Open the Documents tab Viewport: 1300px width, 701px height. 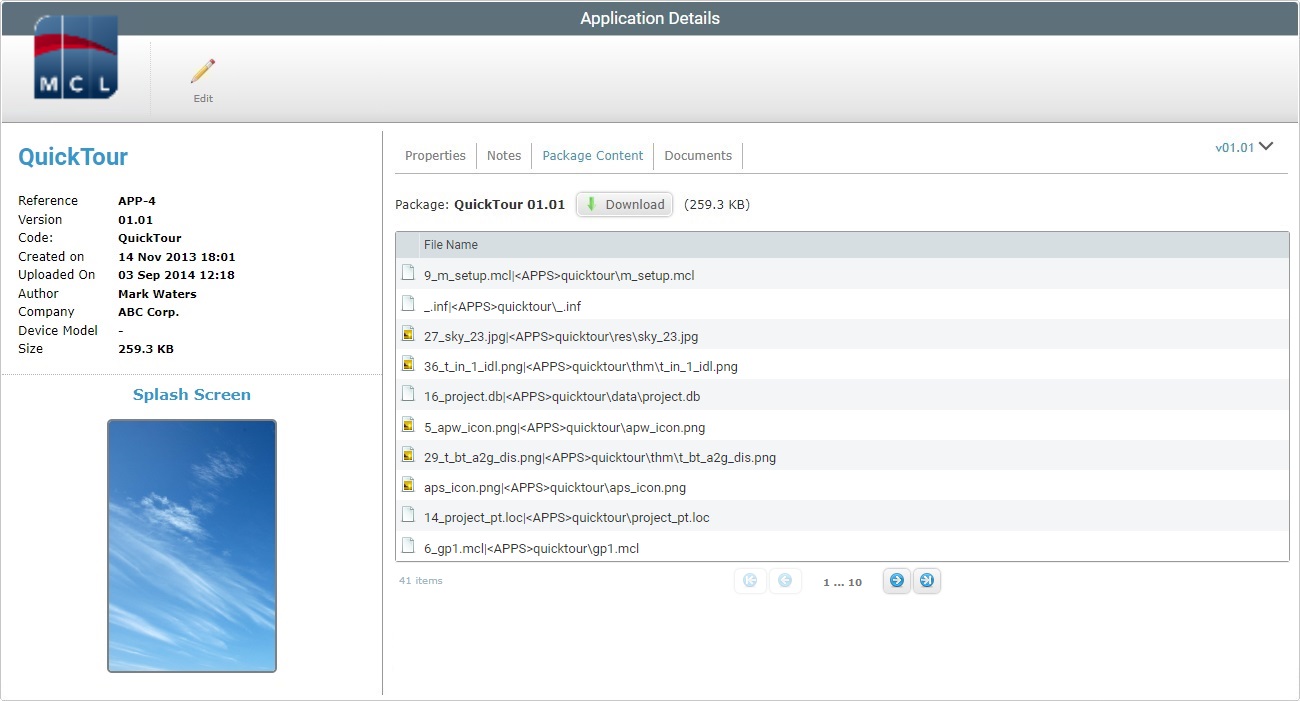coord(697,155)
